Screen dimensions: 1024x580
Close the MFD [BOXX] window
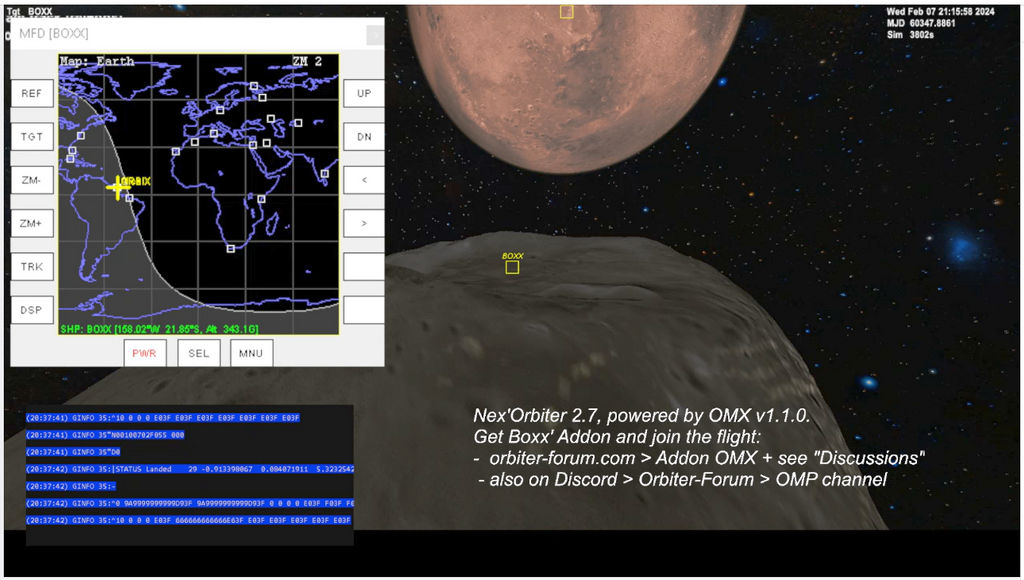pos(375,34)
